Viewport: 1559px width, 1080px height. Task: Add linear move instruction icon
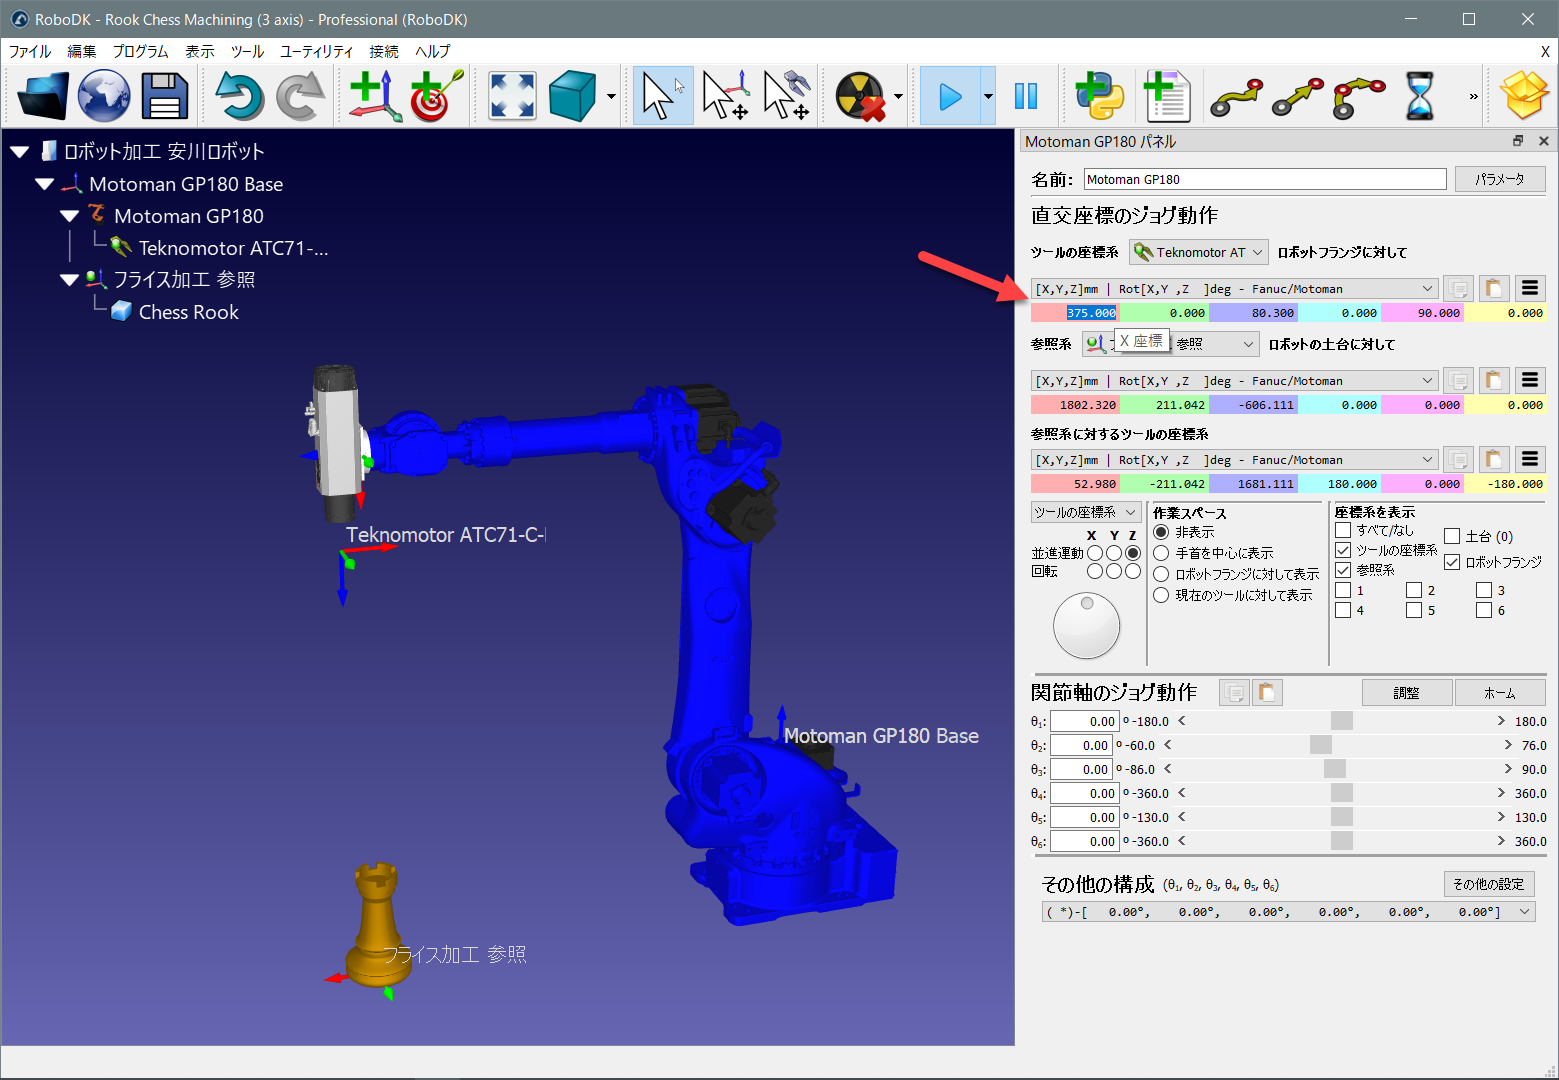1297,96
